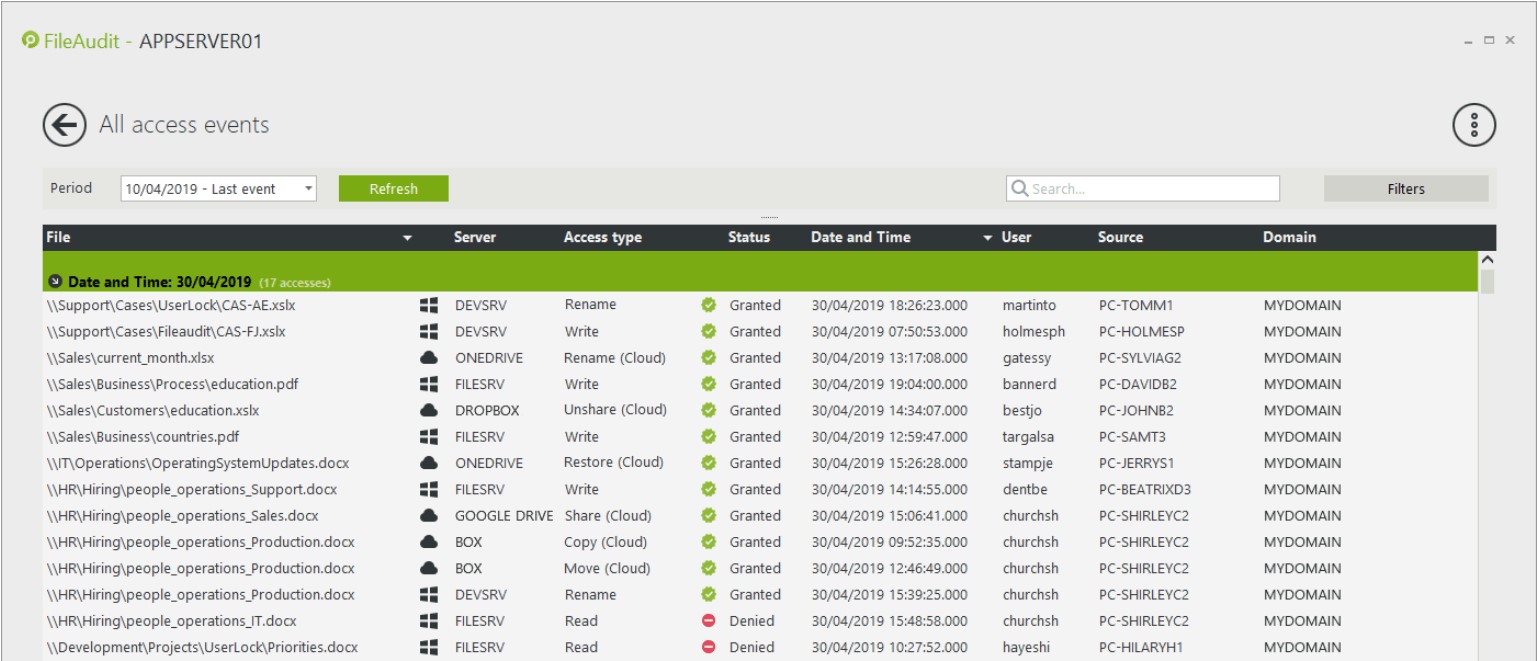Open the Date and Time column dropdown arrow
Screen dimensions: 1537x661
coord(988,238)
